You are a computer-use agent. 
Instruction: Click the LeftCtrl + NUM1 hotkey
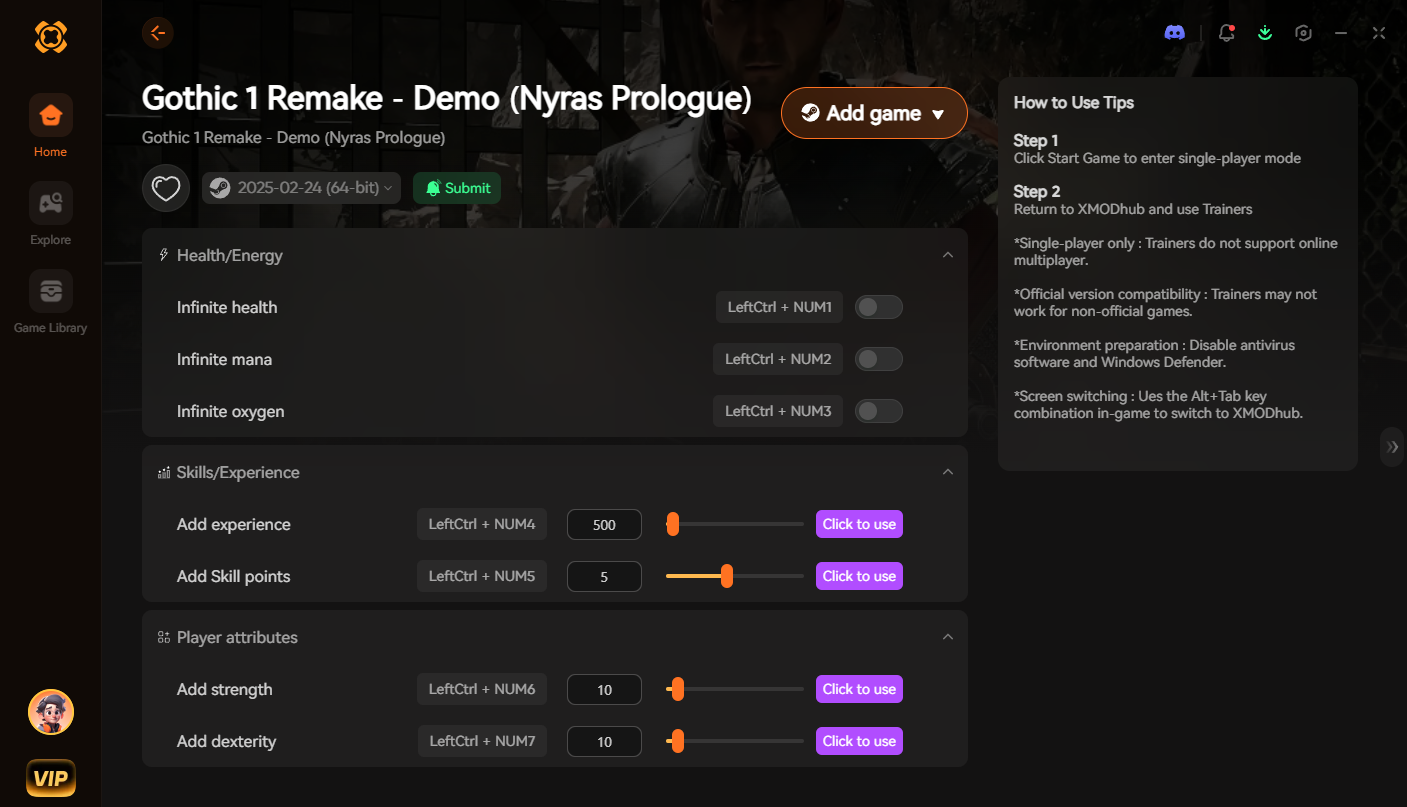779,307
